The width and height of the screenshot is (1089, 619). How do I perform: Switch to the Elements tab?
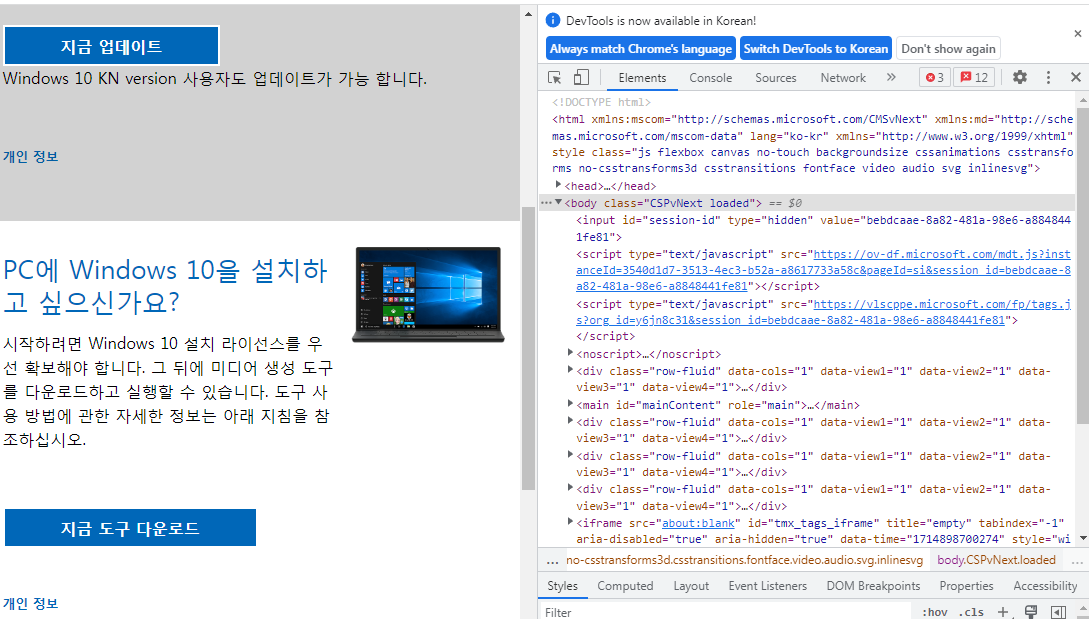coord(642,78)
